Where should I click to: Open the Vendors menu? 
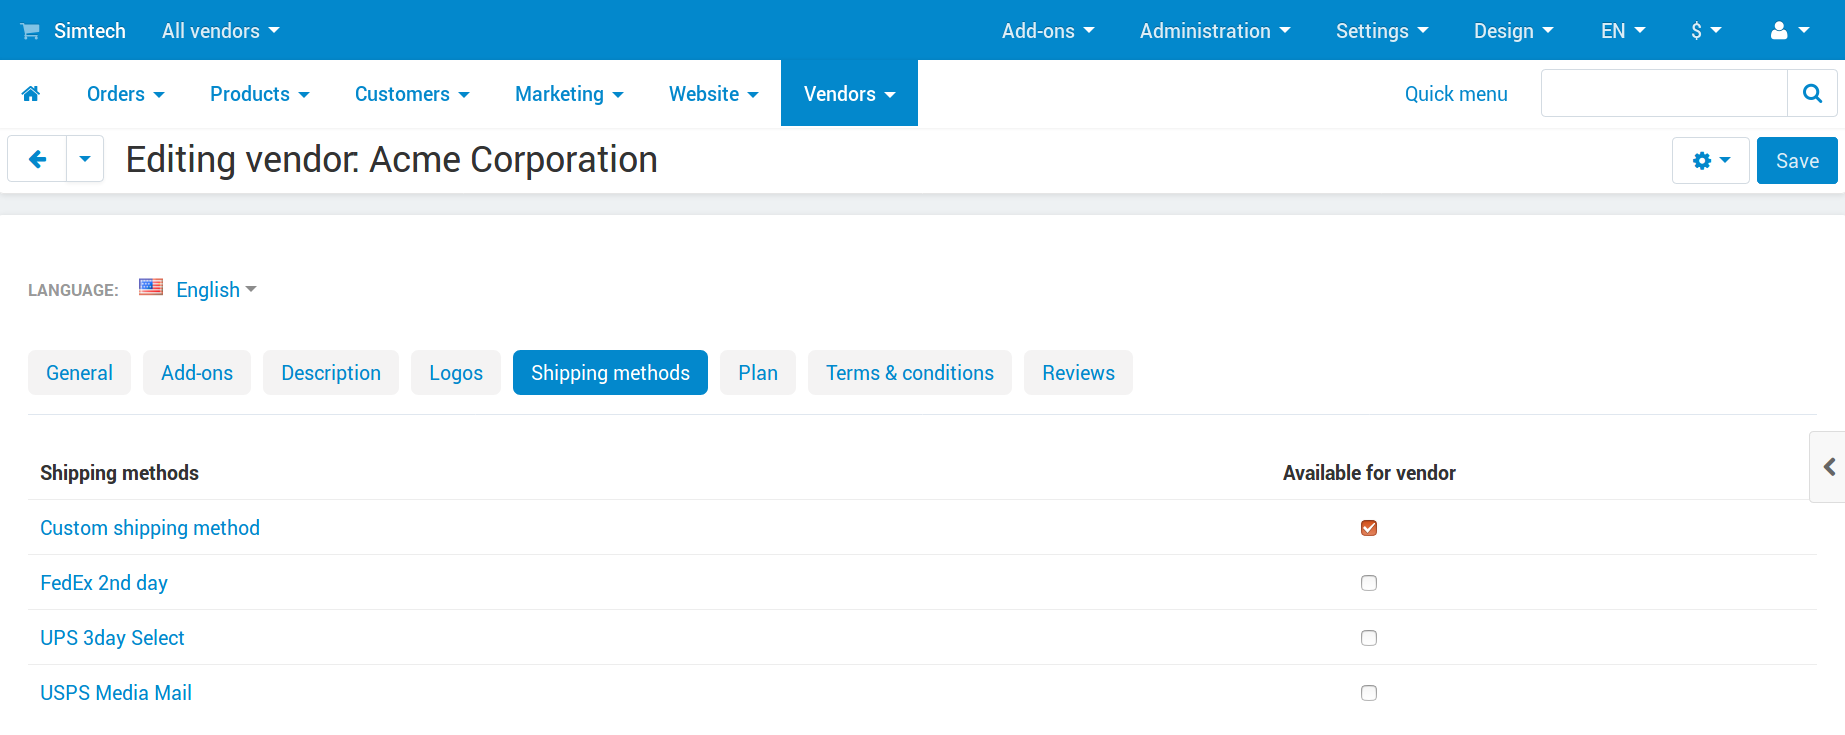click(x=849, y=94)
